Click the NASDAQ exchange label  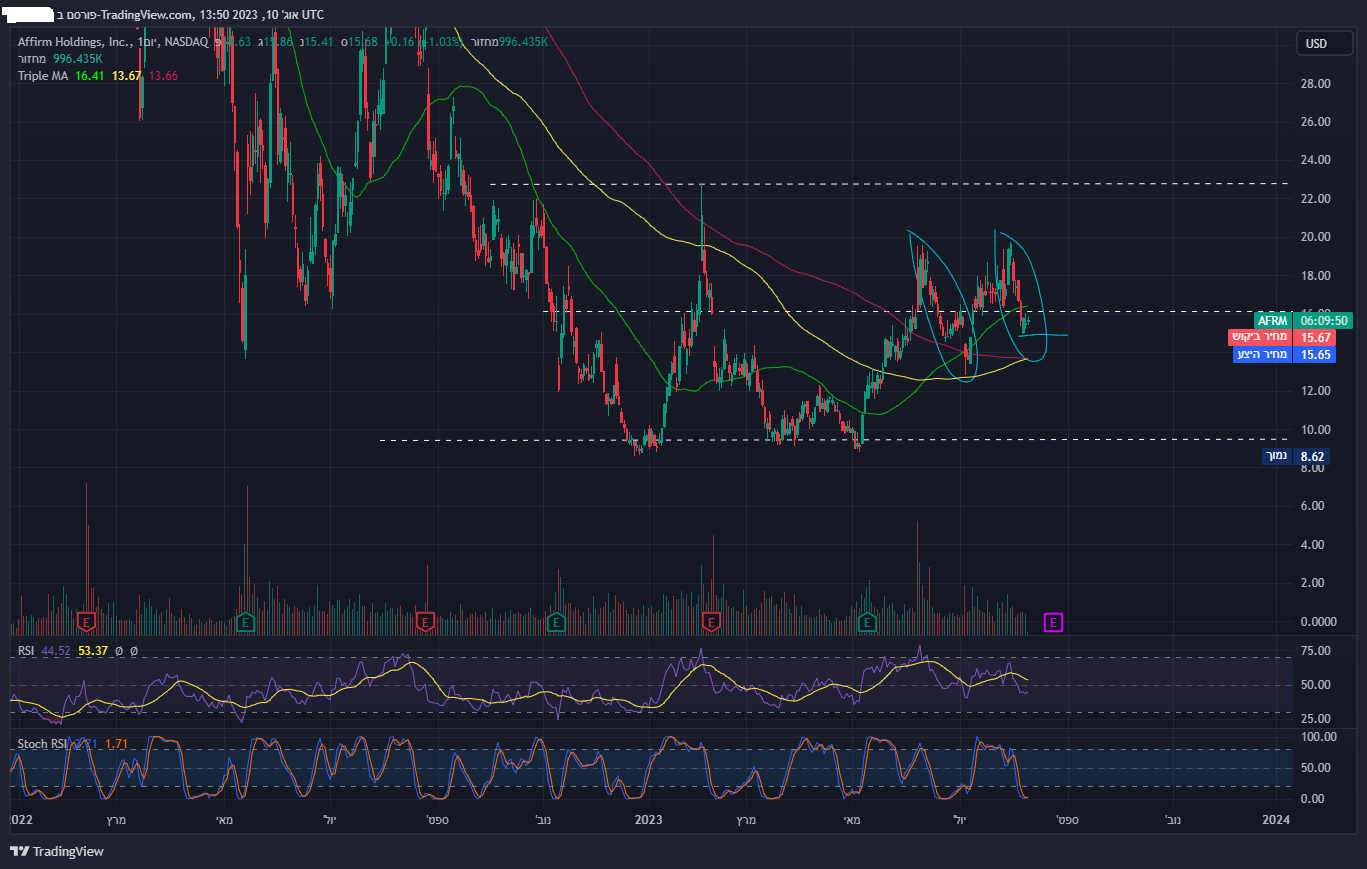click(185, 42)
